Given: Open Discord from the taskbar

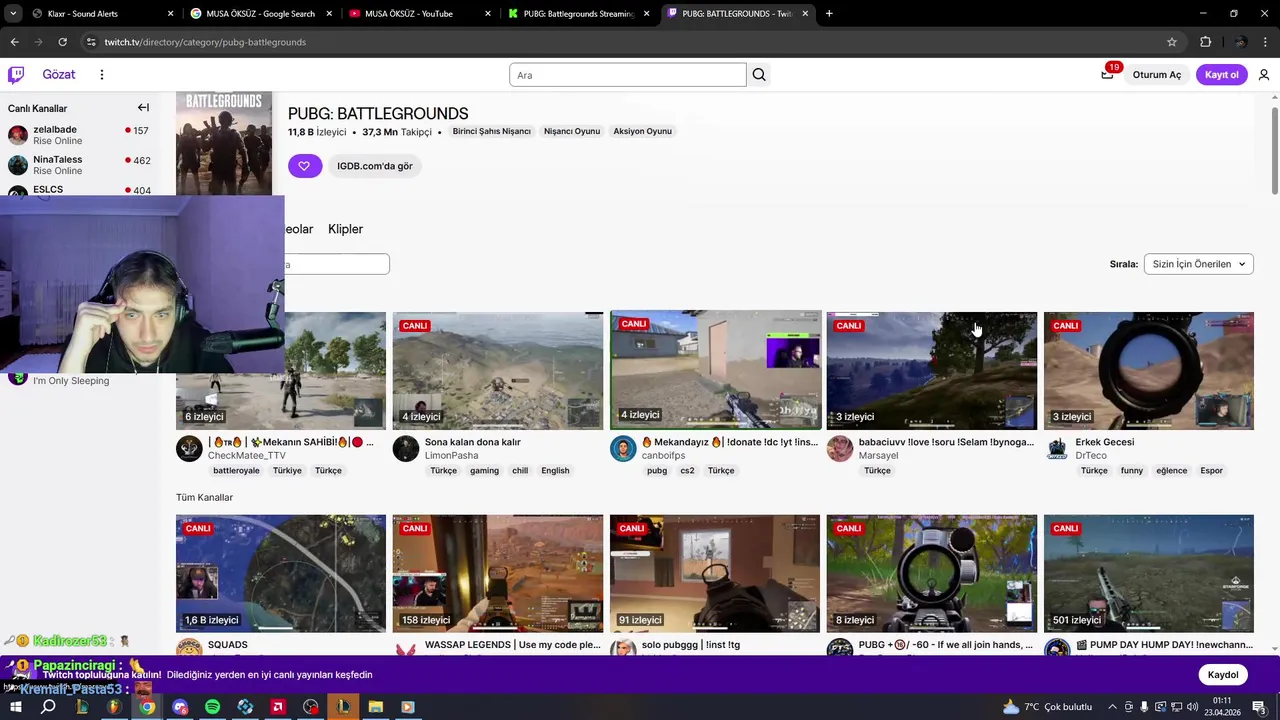Looking at the screenshot, I should (180, 707).
